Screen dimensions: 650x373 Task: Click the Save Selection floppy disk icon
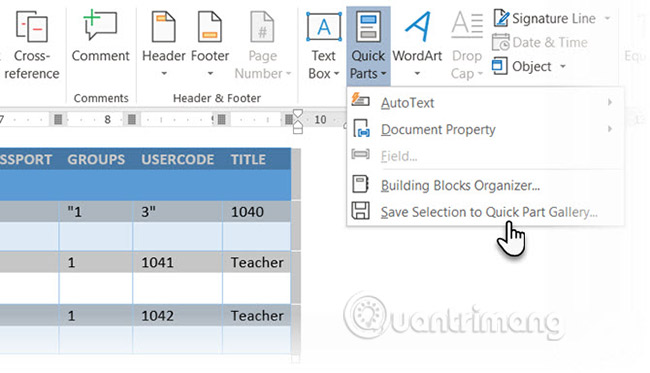tap(360, 211)
